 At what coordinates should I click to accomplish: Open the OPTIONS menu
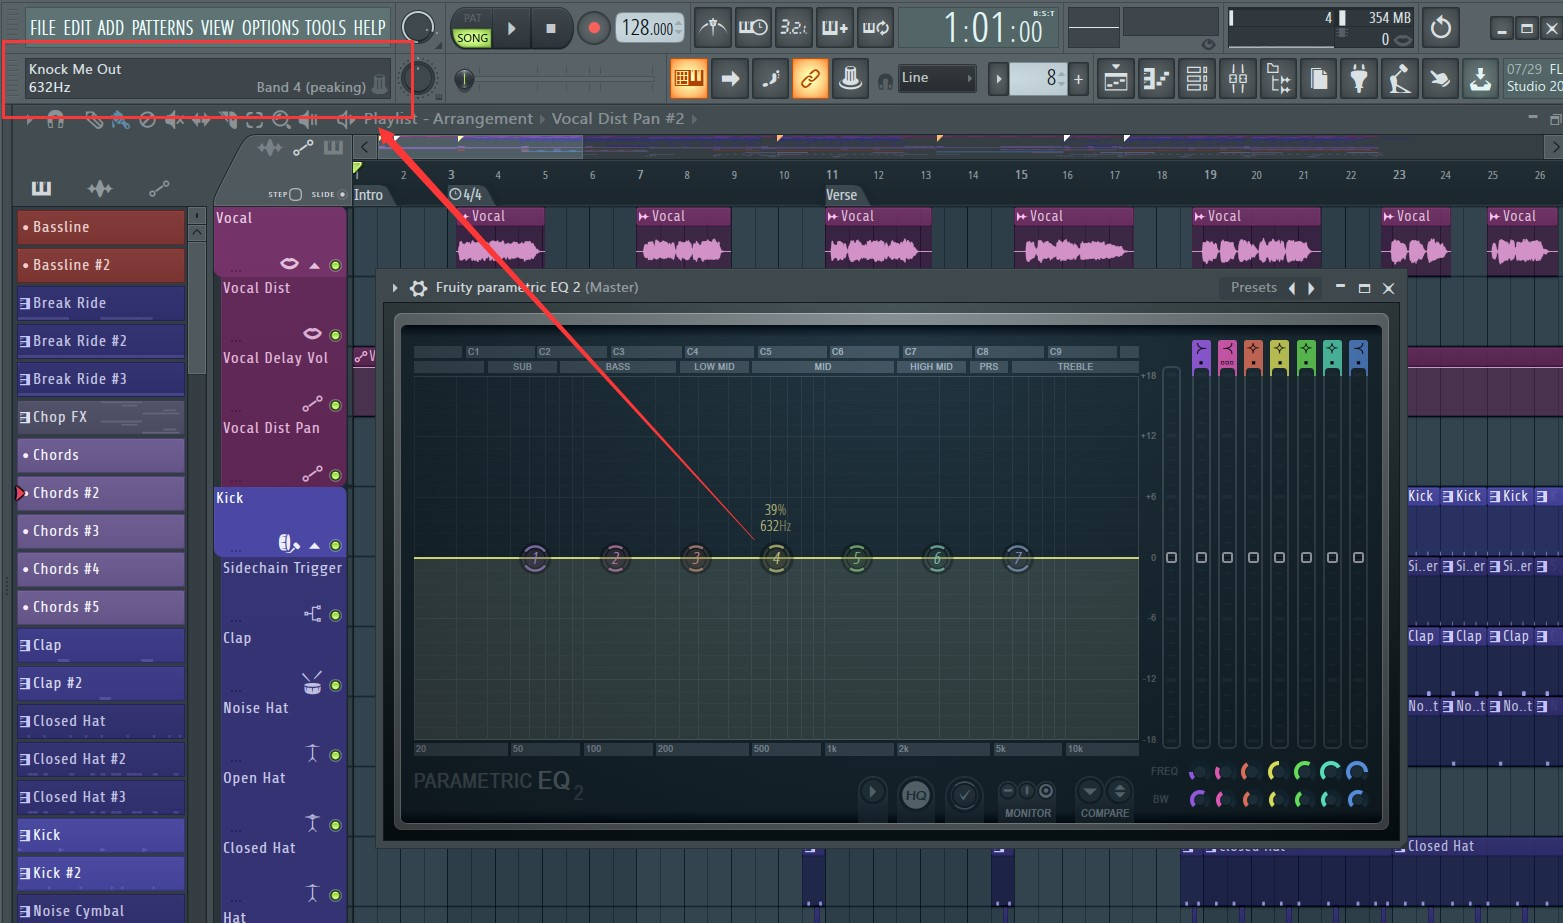pos(269,28)
